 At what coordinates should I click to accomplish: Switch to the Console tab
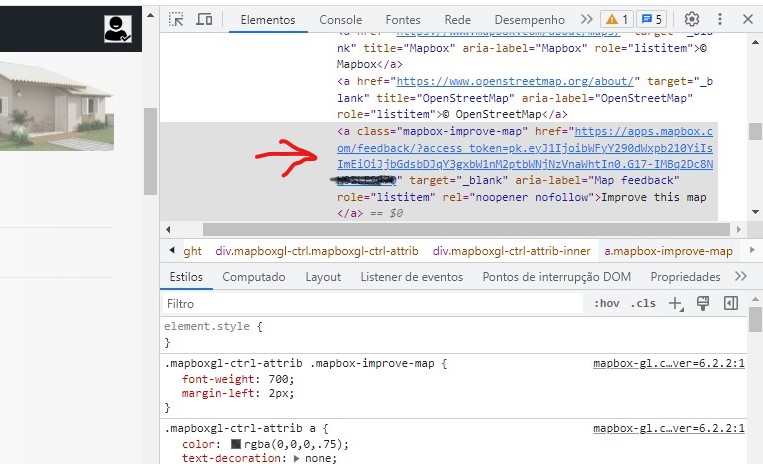tap(341, 20)
